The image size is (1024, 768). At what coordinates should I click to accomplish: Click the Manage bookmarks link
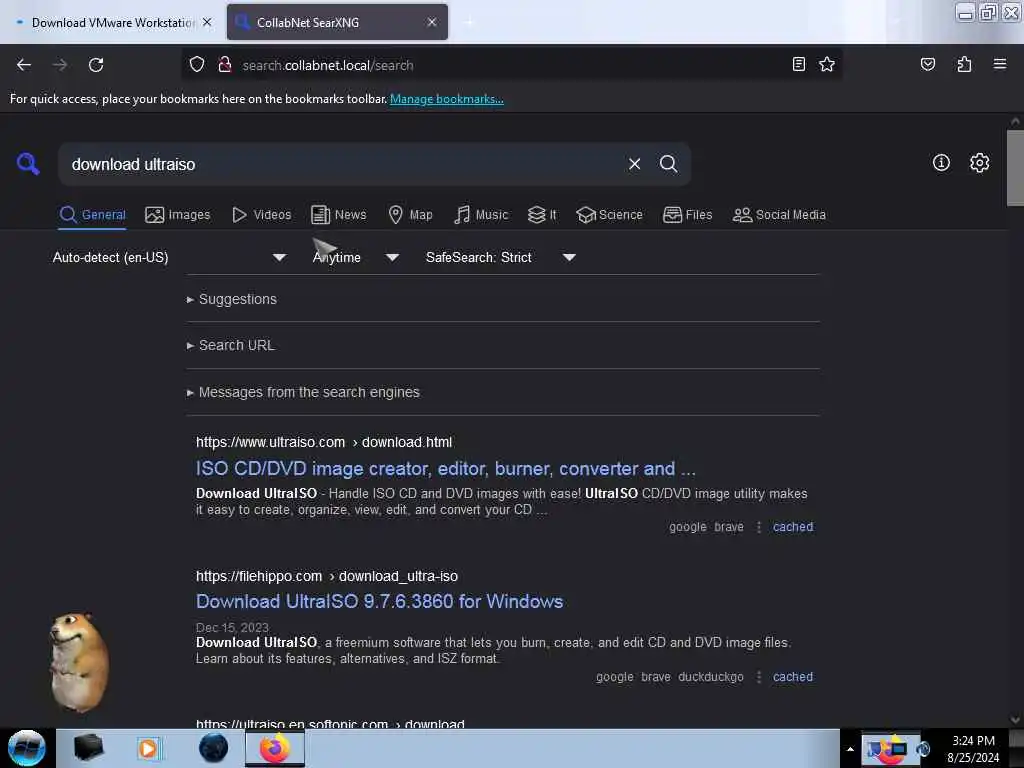447,99
